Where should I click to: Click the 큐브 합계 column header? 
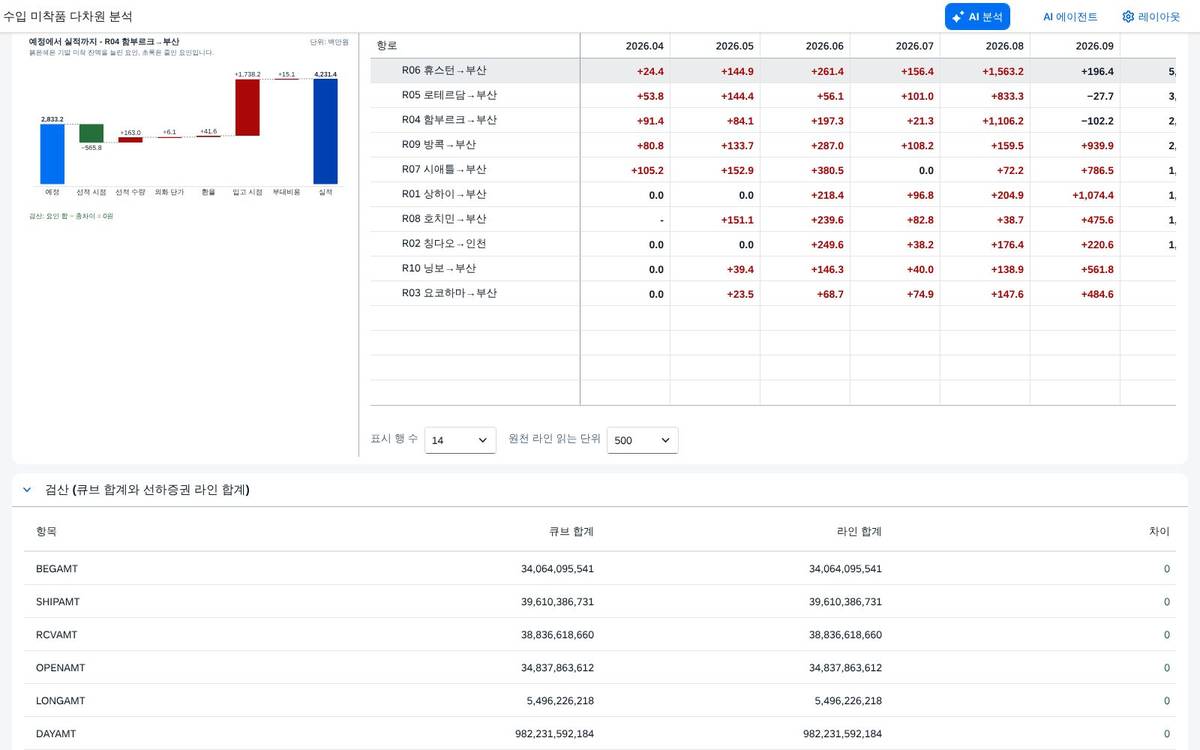point(570,532)
